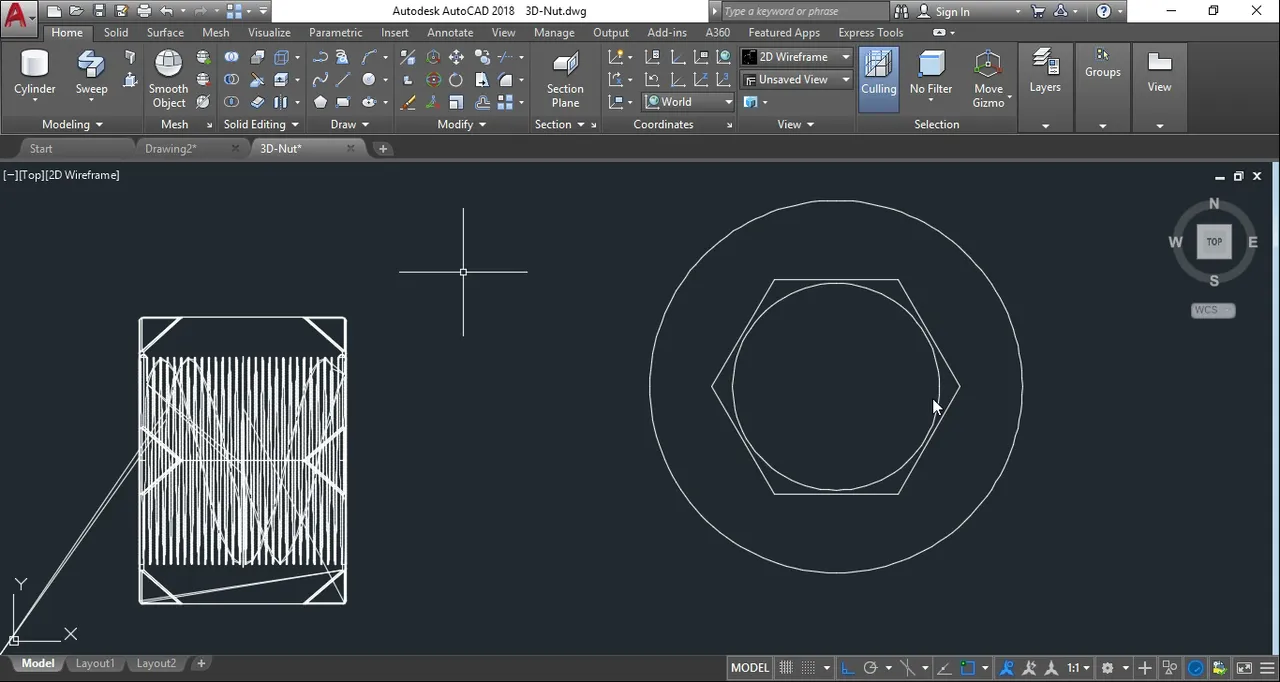Switch to the Visualize ribbon tab
The image size is (1280, 682).
coord(269,32)
